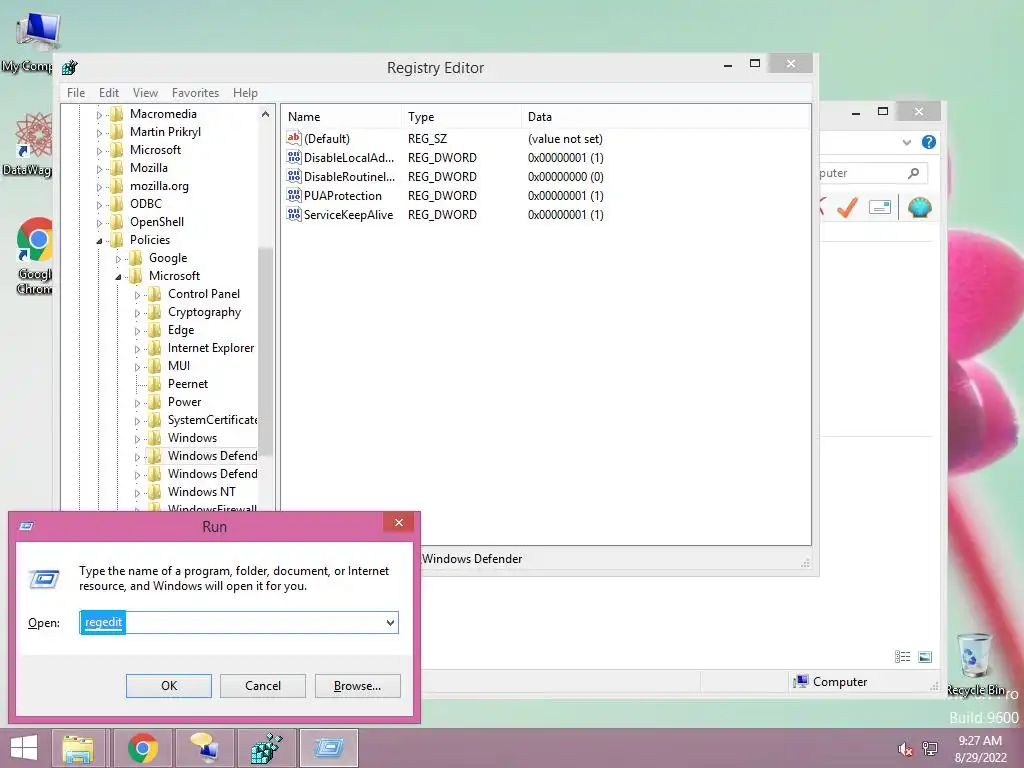
Task: Open the Recycle Bin desktop icon
Action: (975, 664)
